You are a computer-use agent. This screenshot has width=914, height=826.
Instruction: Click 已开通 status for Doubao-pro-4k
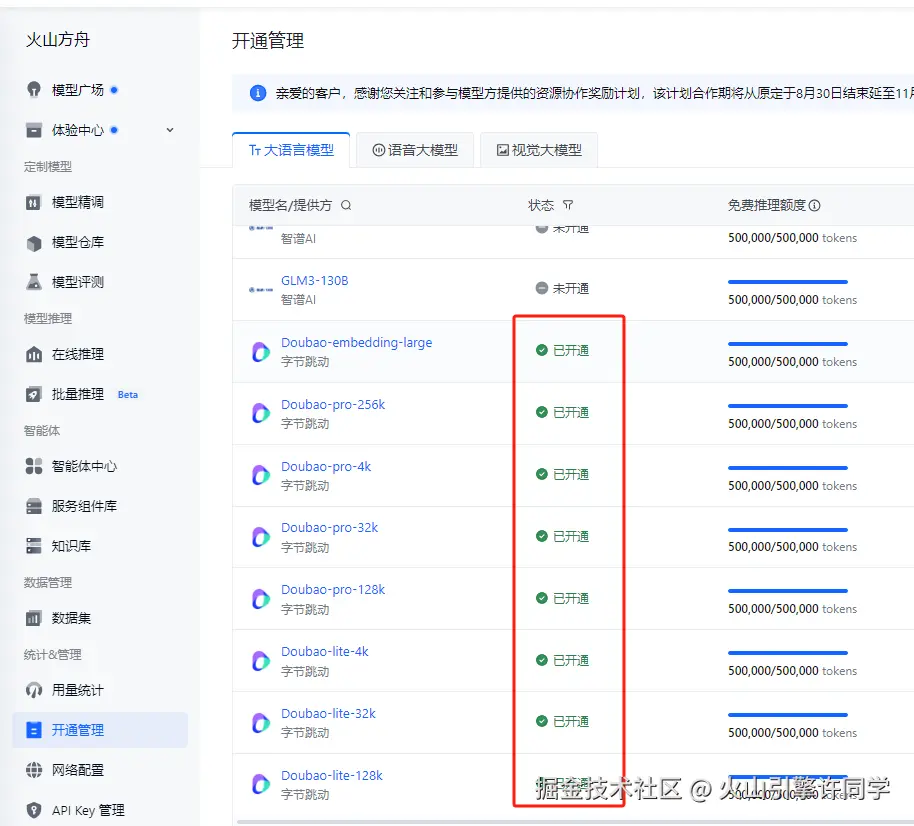[x=563, y=474]
